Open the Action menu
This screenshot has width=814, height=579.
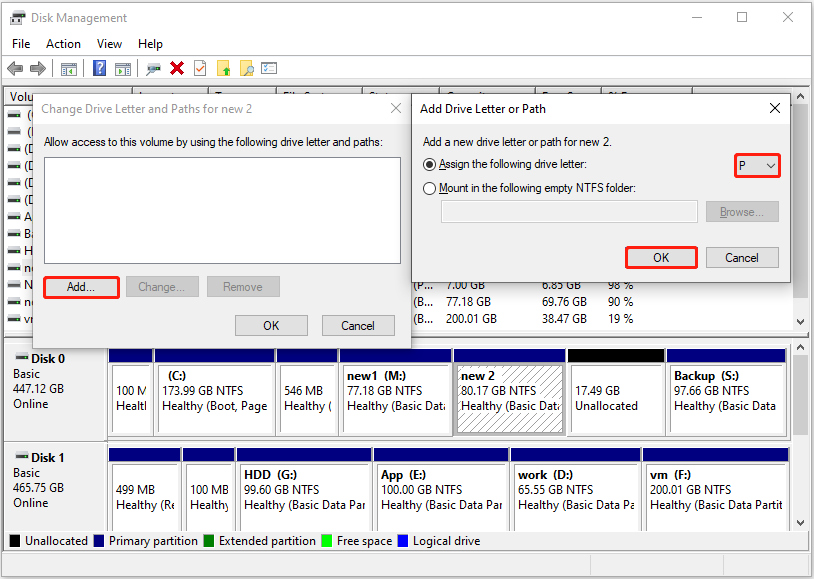(63, 43)
